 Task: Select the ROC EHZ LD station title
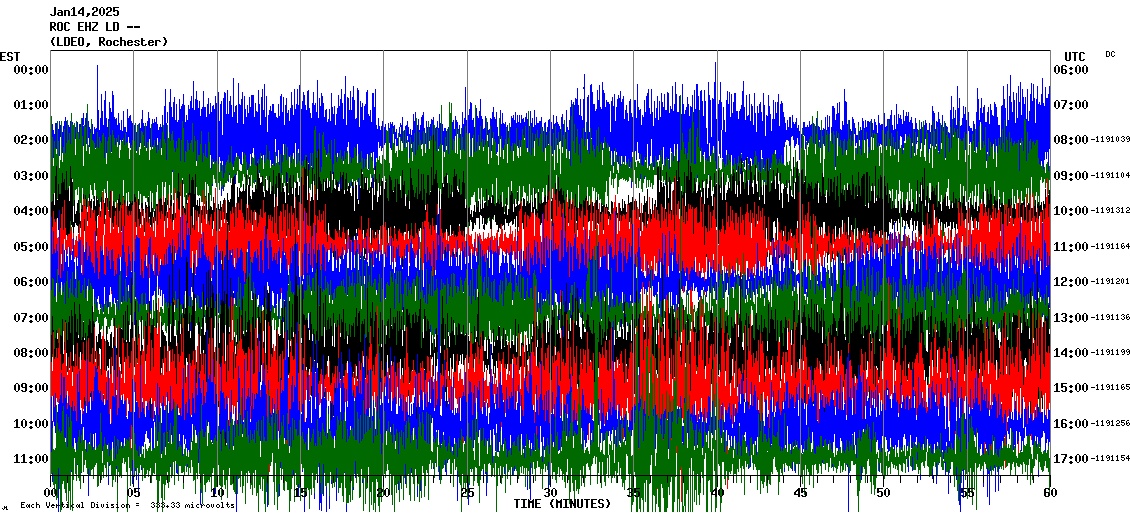pos(95,27)
